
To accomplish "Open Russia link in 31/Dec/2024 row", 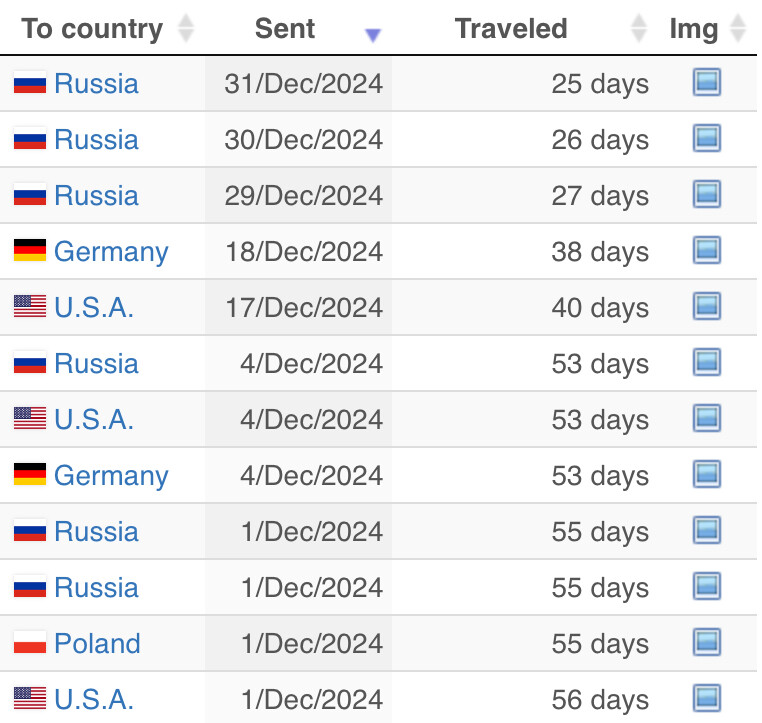I will pyautogui.click(x=96, y=83).
